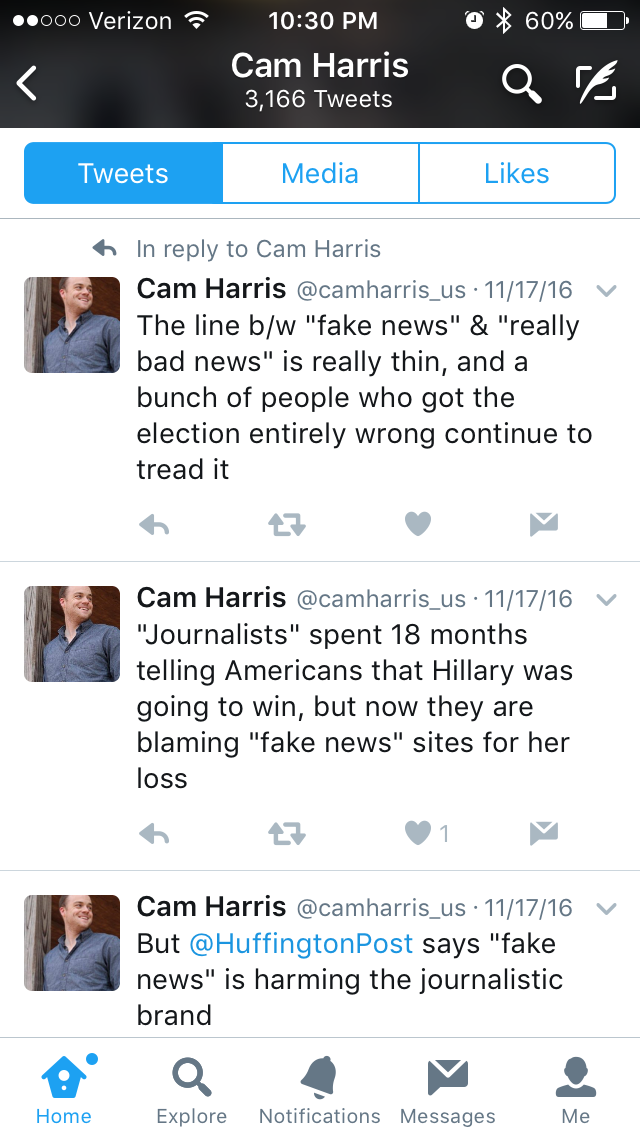The width and height of the screenshot is (640, 1136).
Task: Retweet the "really bad news" tweet
Action: point(287,524)
